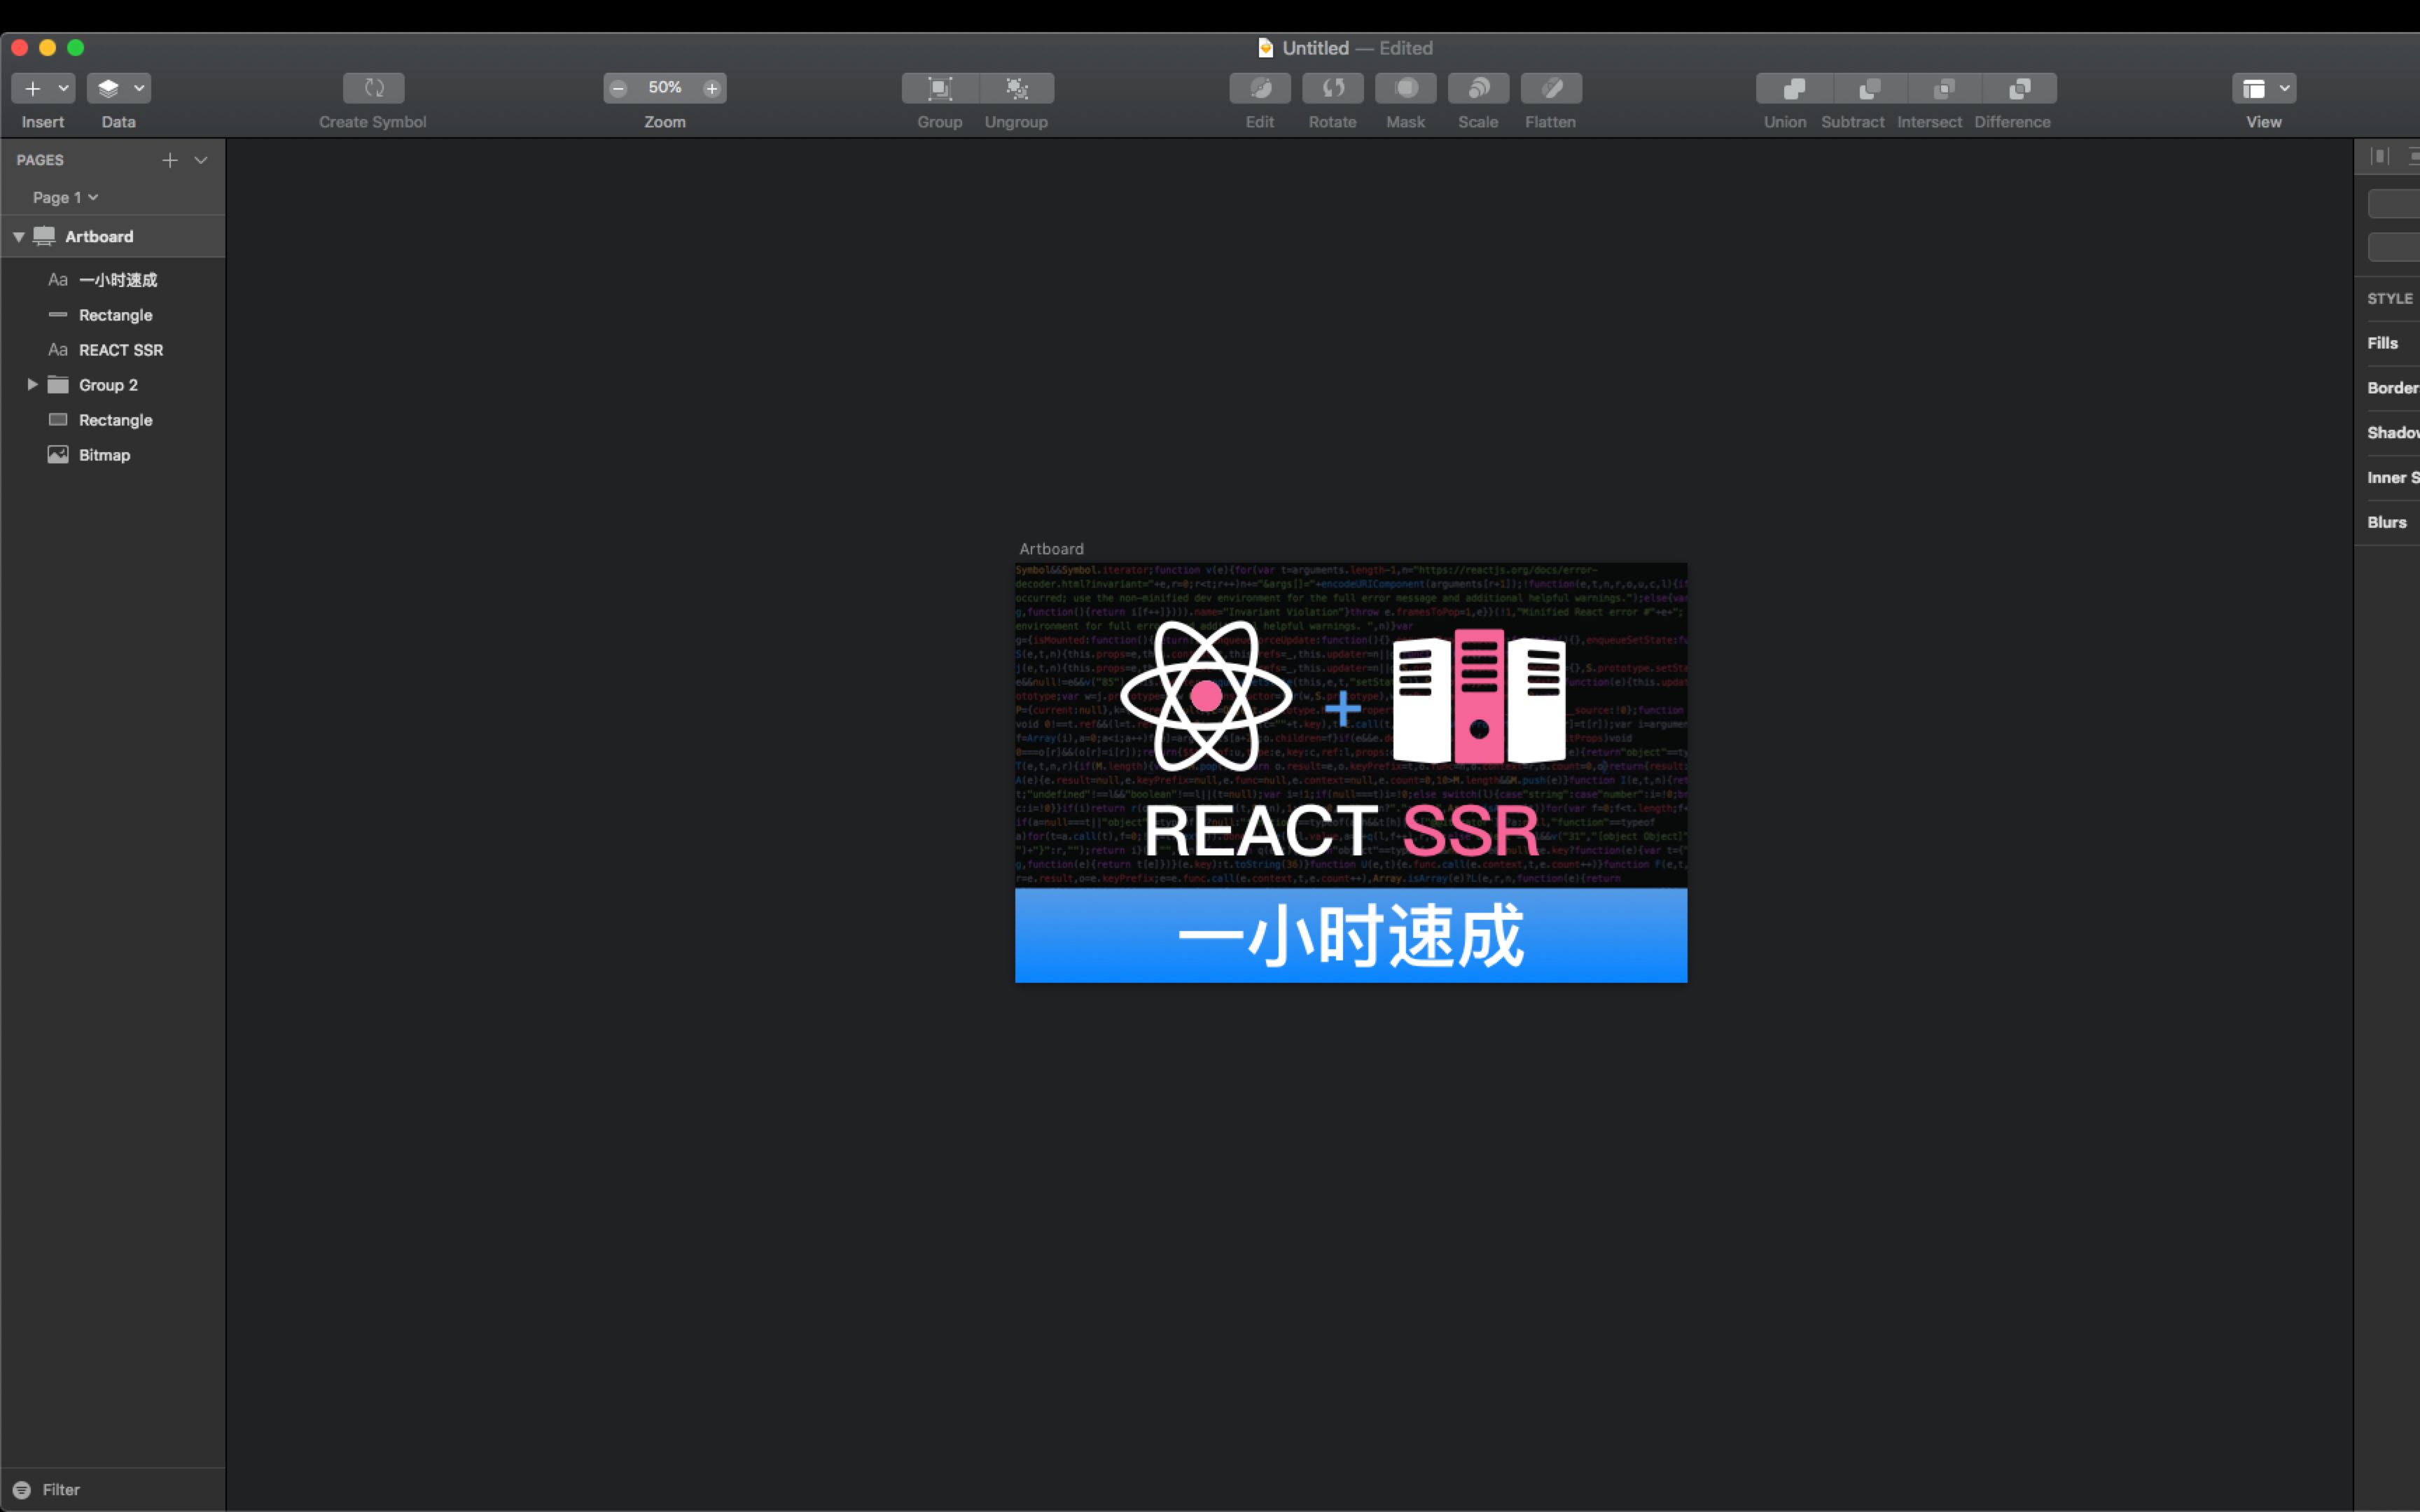Viewport: 2420px width, 1512px height.
Task: Open the Page 1 dropdown
Action: [65, 197]
